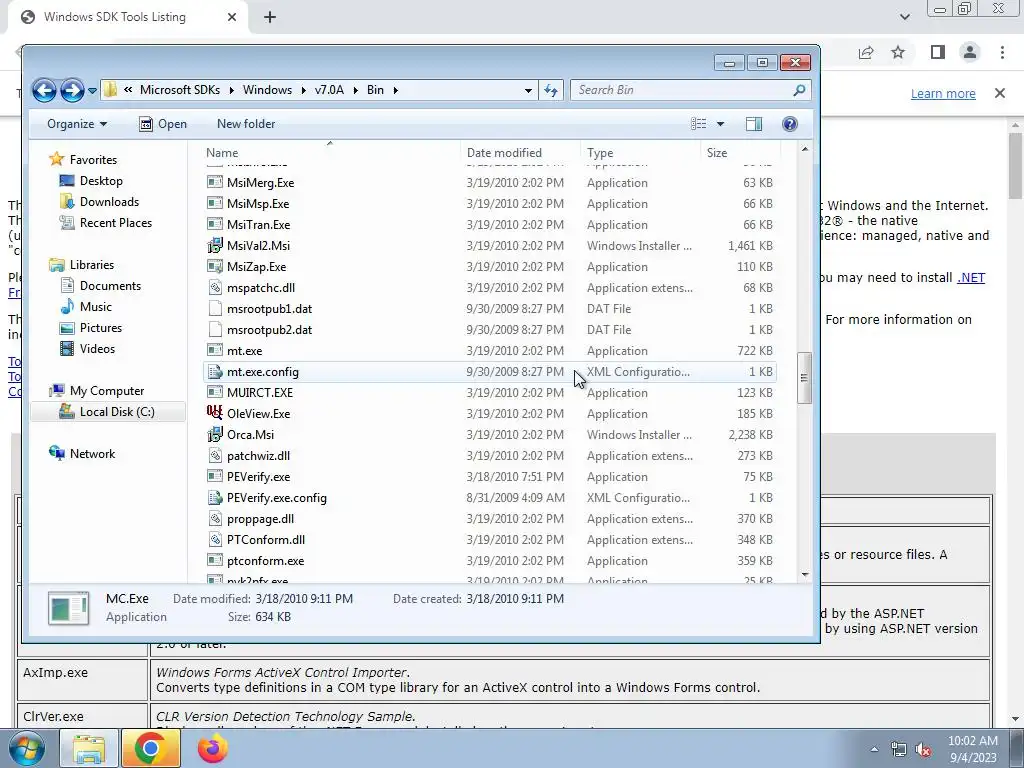
Task: Select mspatchc.dll file icon
Action: click(214, 287)
